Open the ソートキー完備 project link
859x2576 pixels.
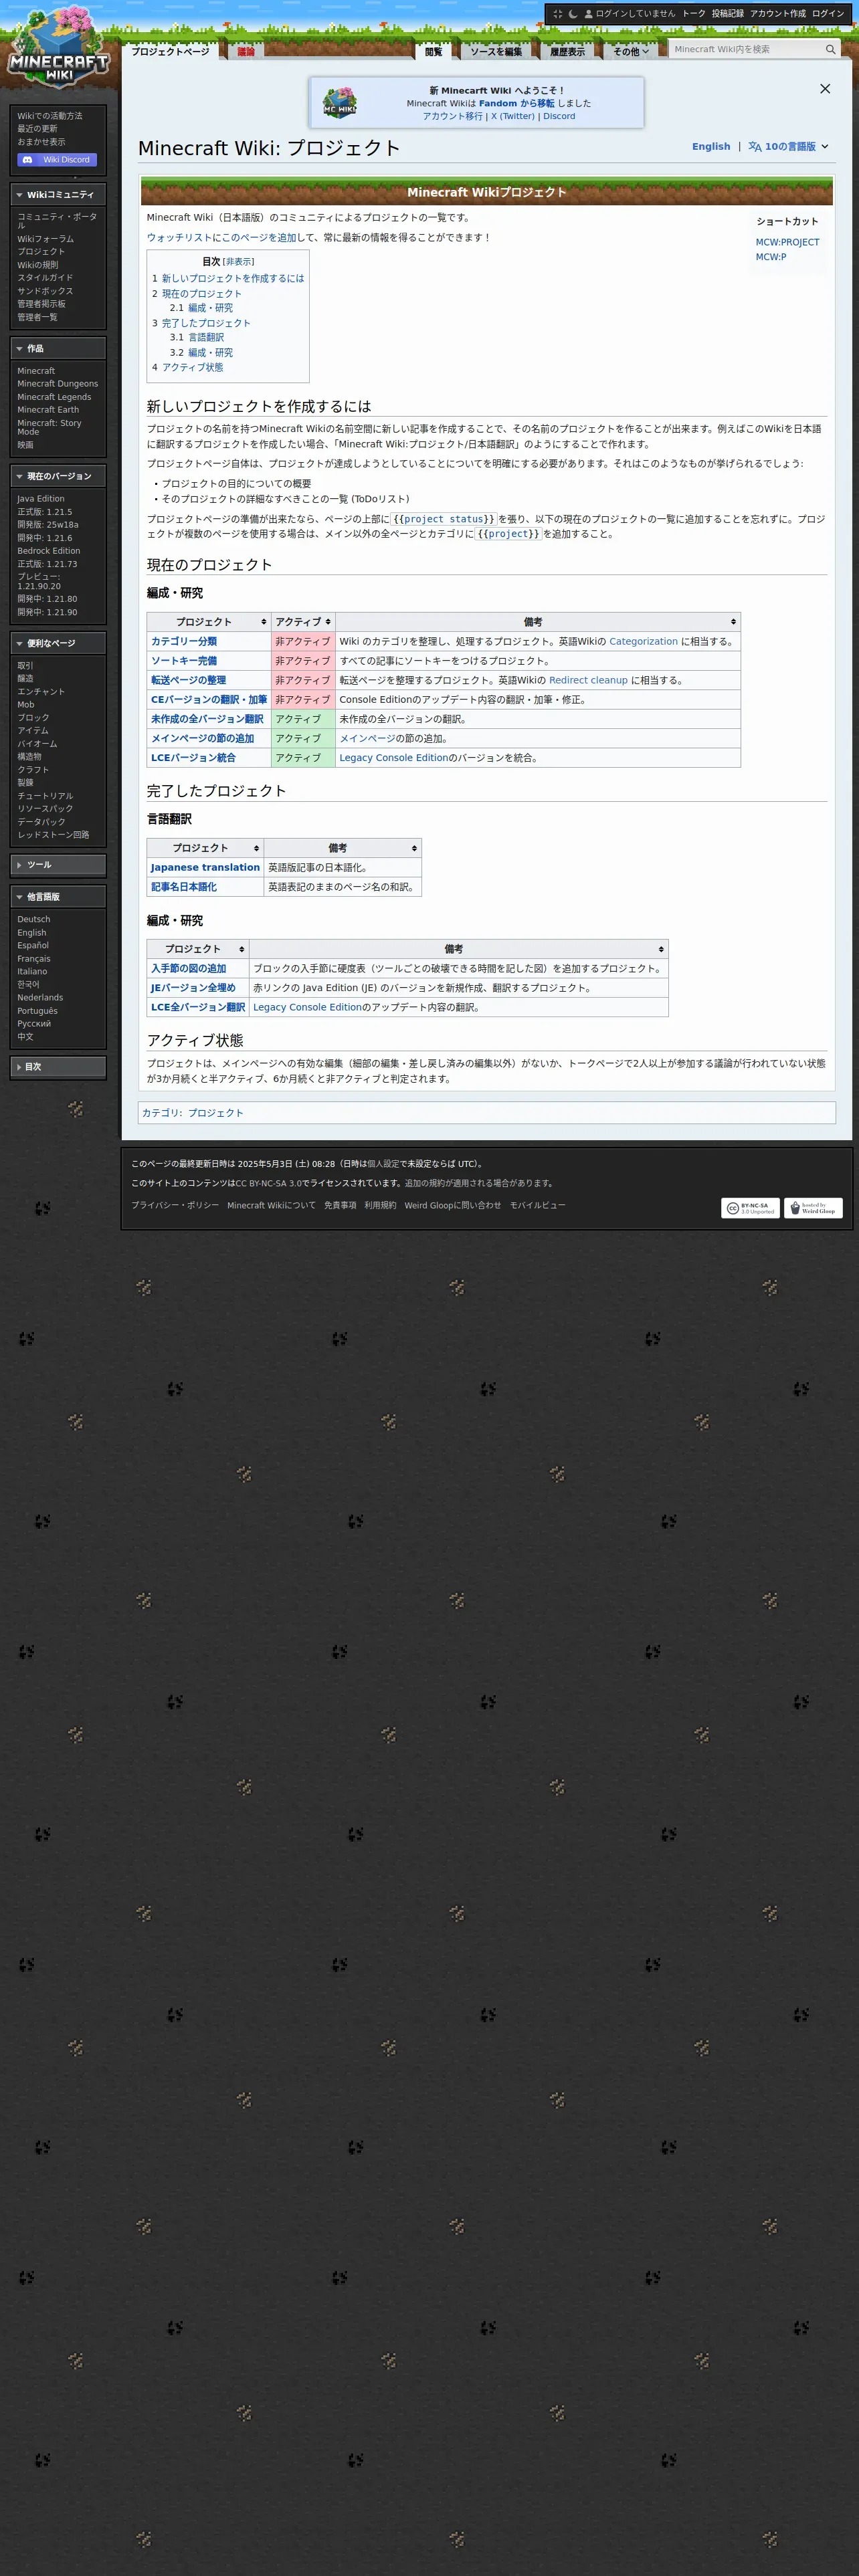(184, 661)
